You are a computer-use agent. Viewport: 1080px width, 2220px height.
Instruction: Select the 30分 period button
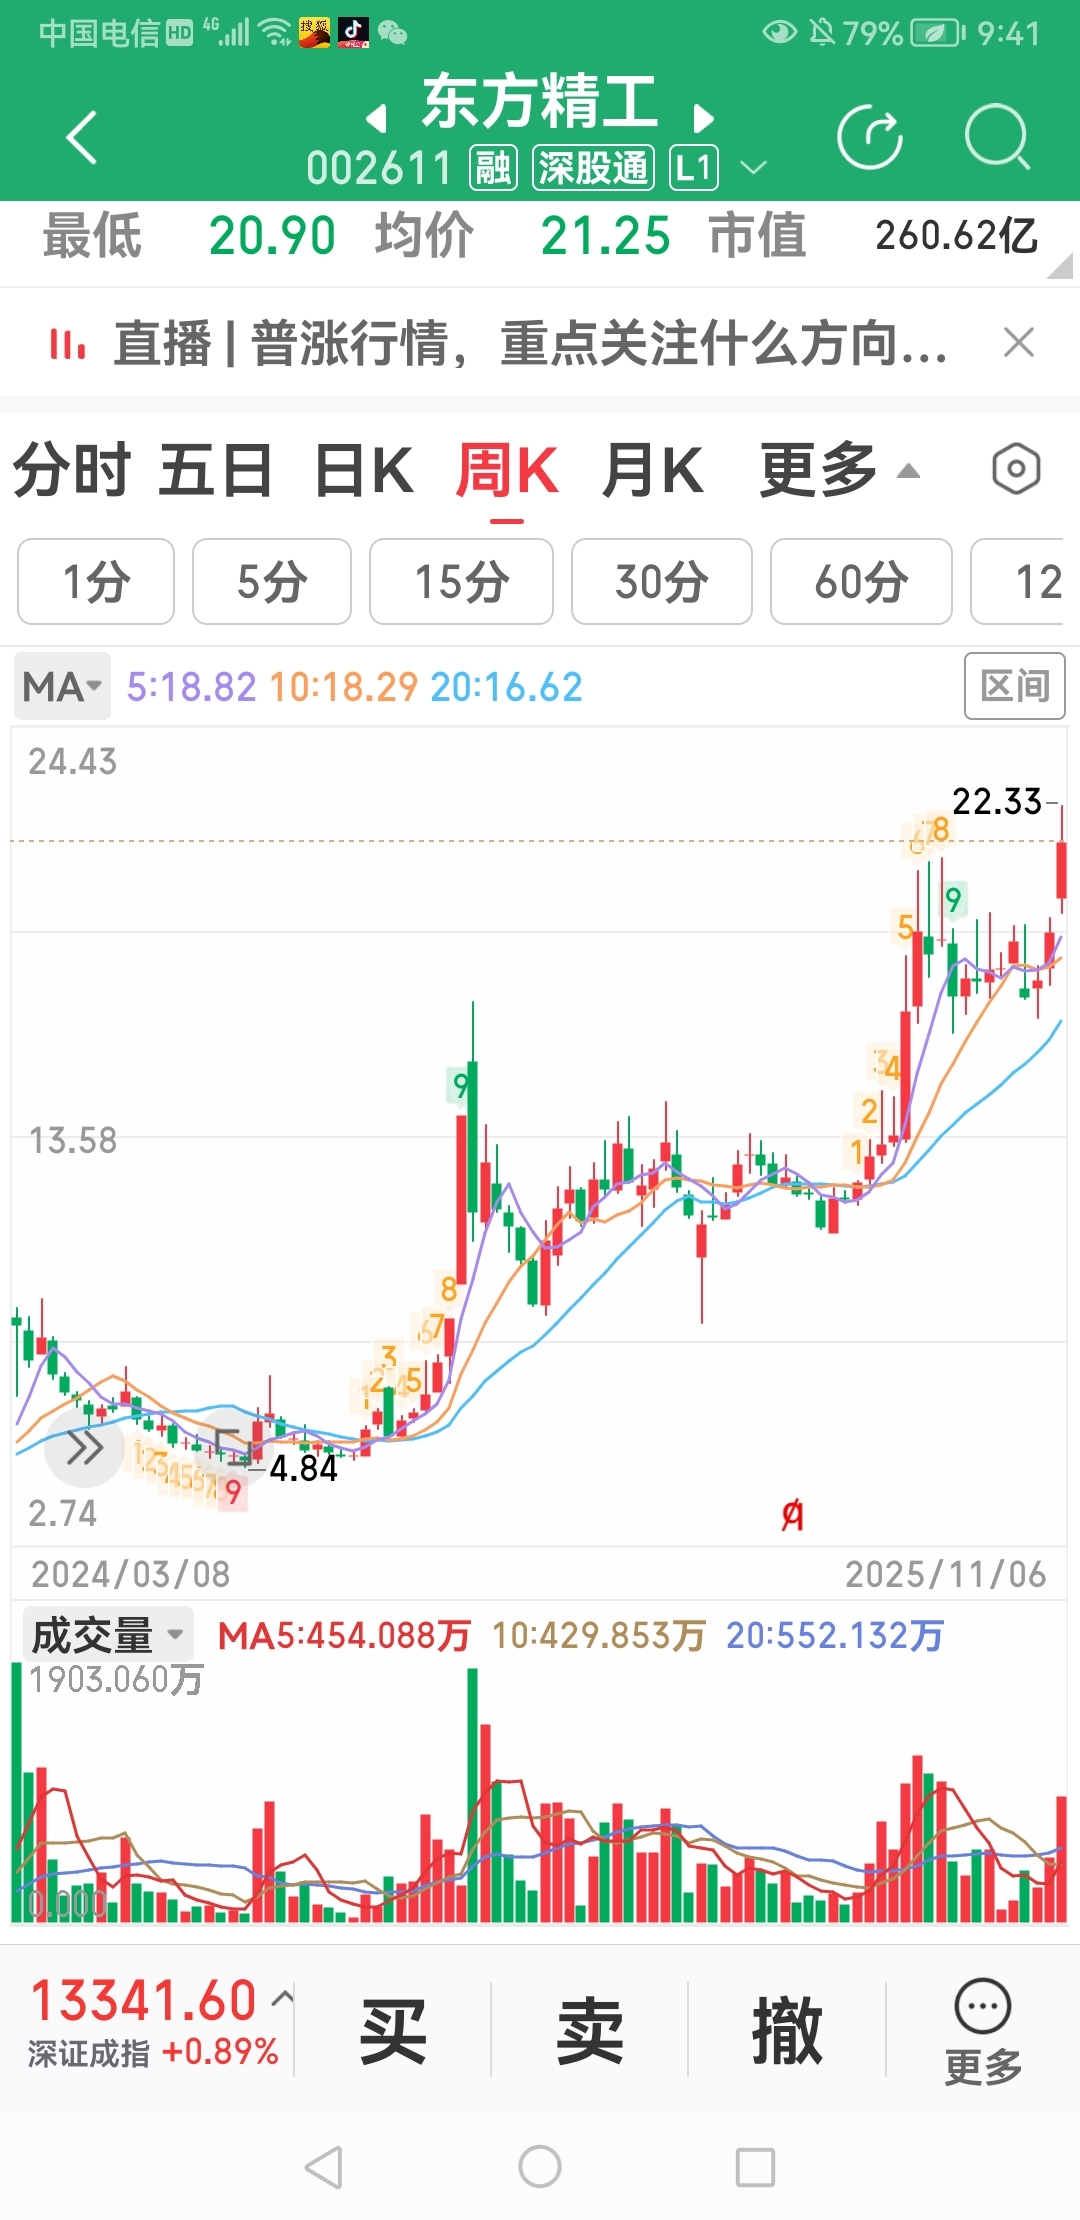(661, 582)
